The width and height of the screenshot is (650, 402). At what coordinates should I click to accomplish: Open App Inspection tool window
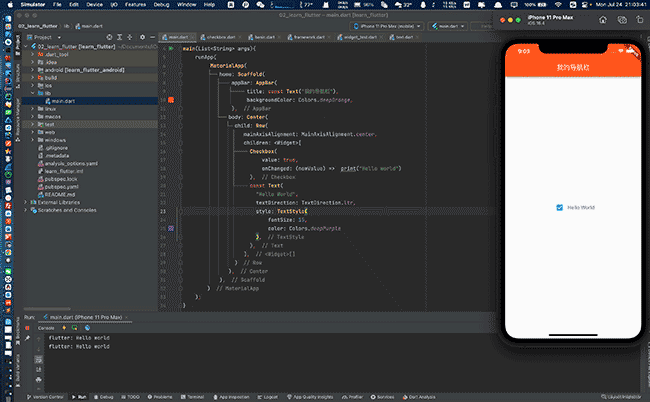[231, 397]
